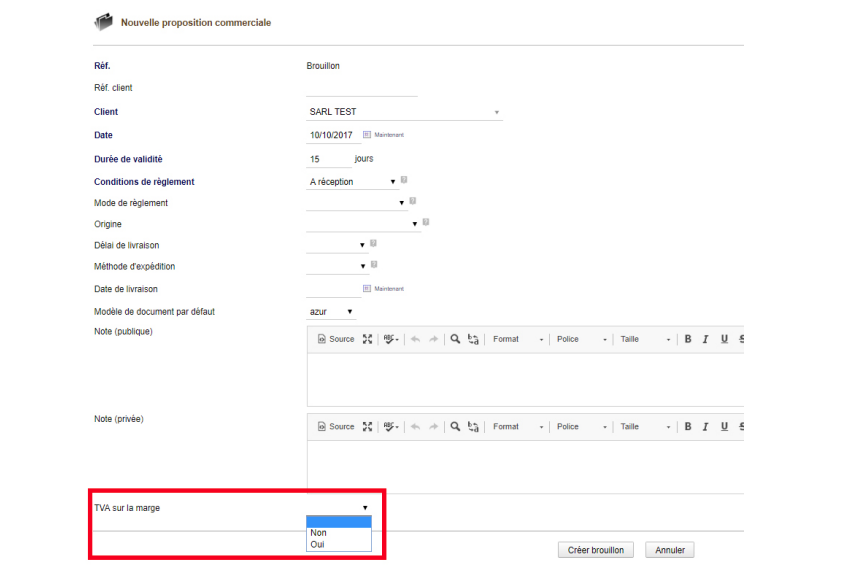
Task: Open the Client dropdown showing SARL TEST
Action: click(405, 112)
